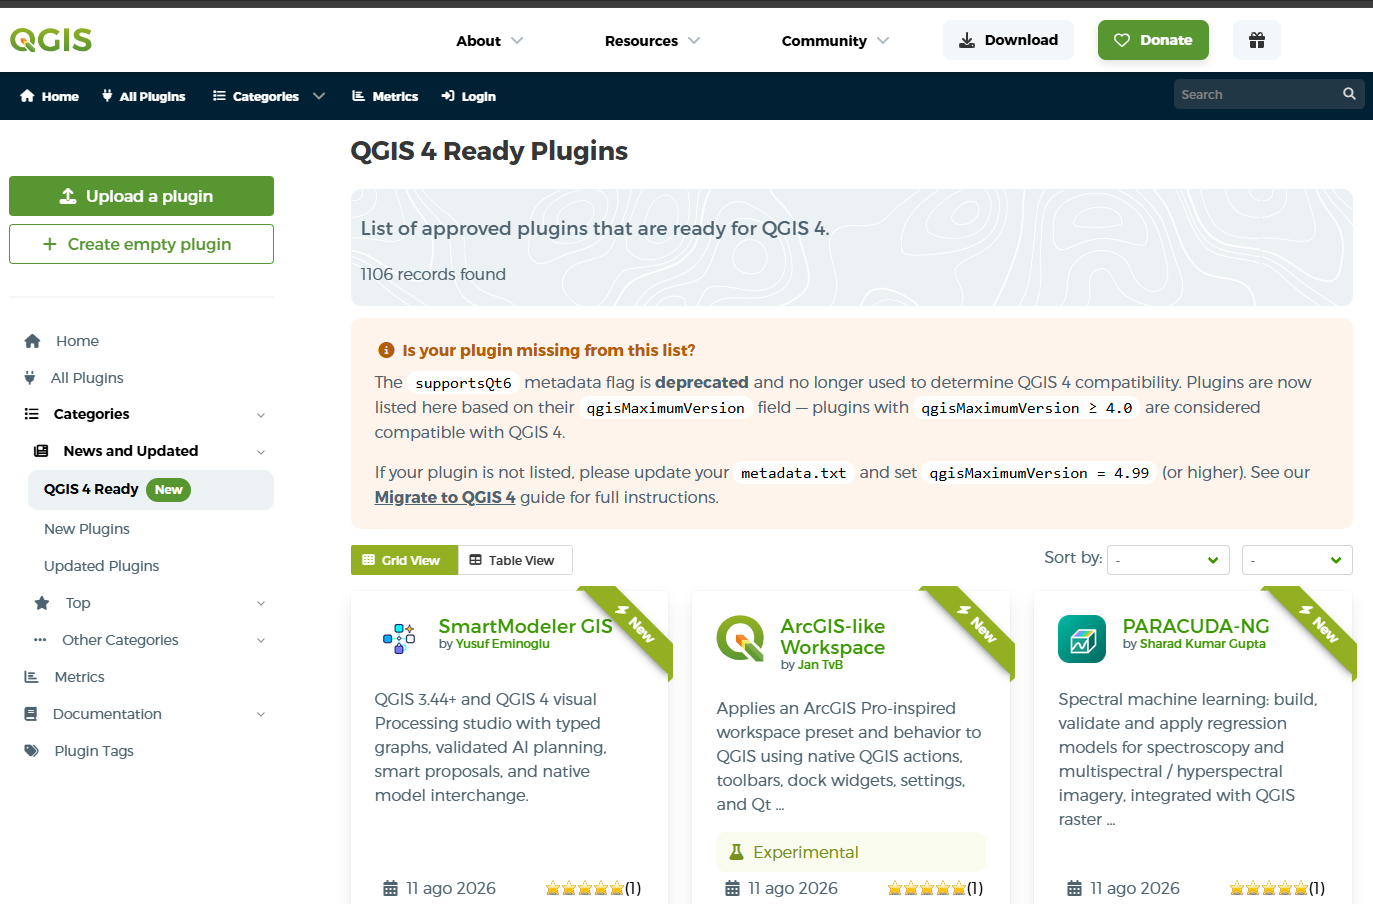Image resolution: width=1373 pixels, height=904 pixels.
Task: Click the Donate button
Action: click(x=1153, y=40)
